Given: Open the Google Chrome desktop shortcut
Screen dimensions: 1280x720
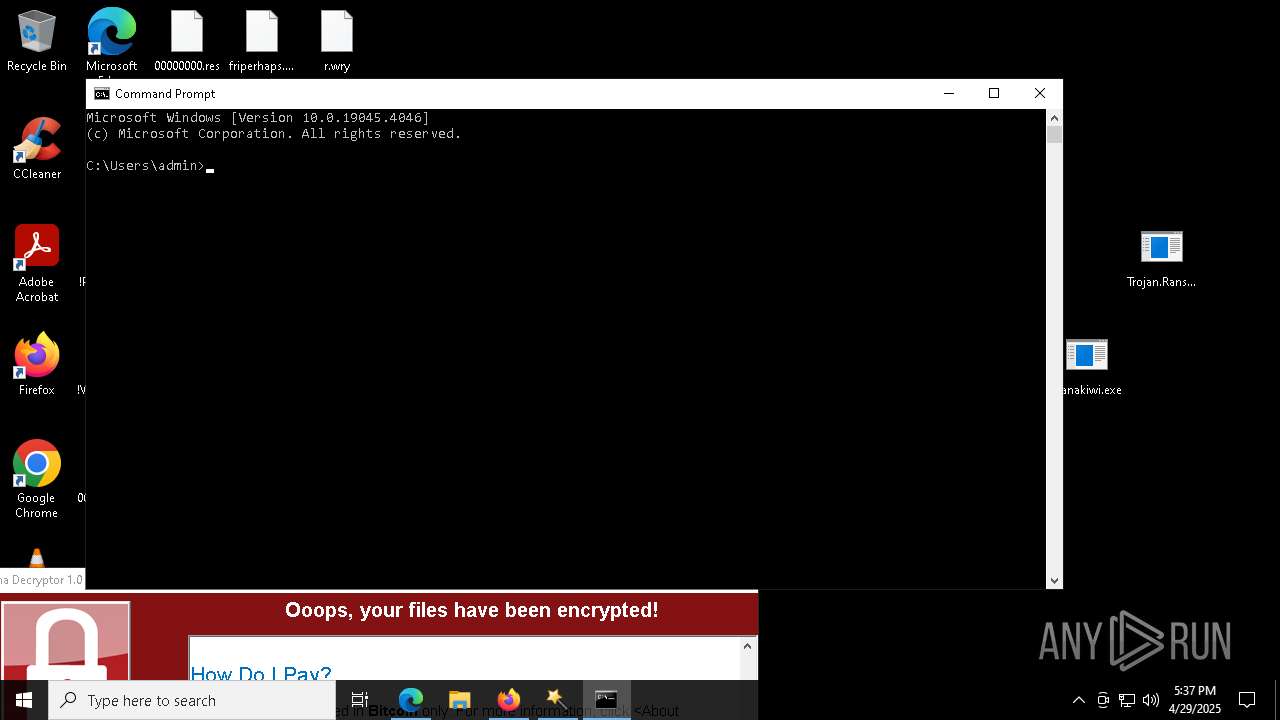Looking at the screenshot, I should click(37, 479).
